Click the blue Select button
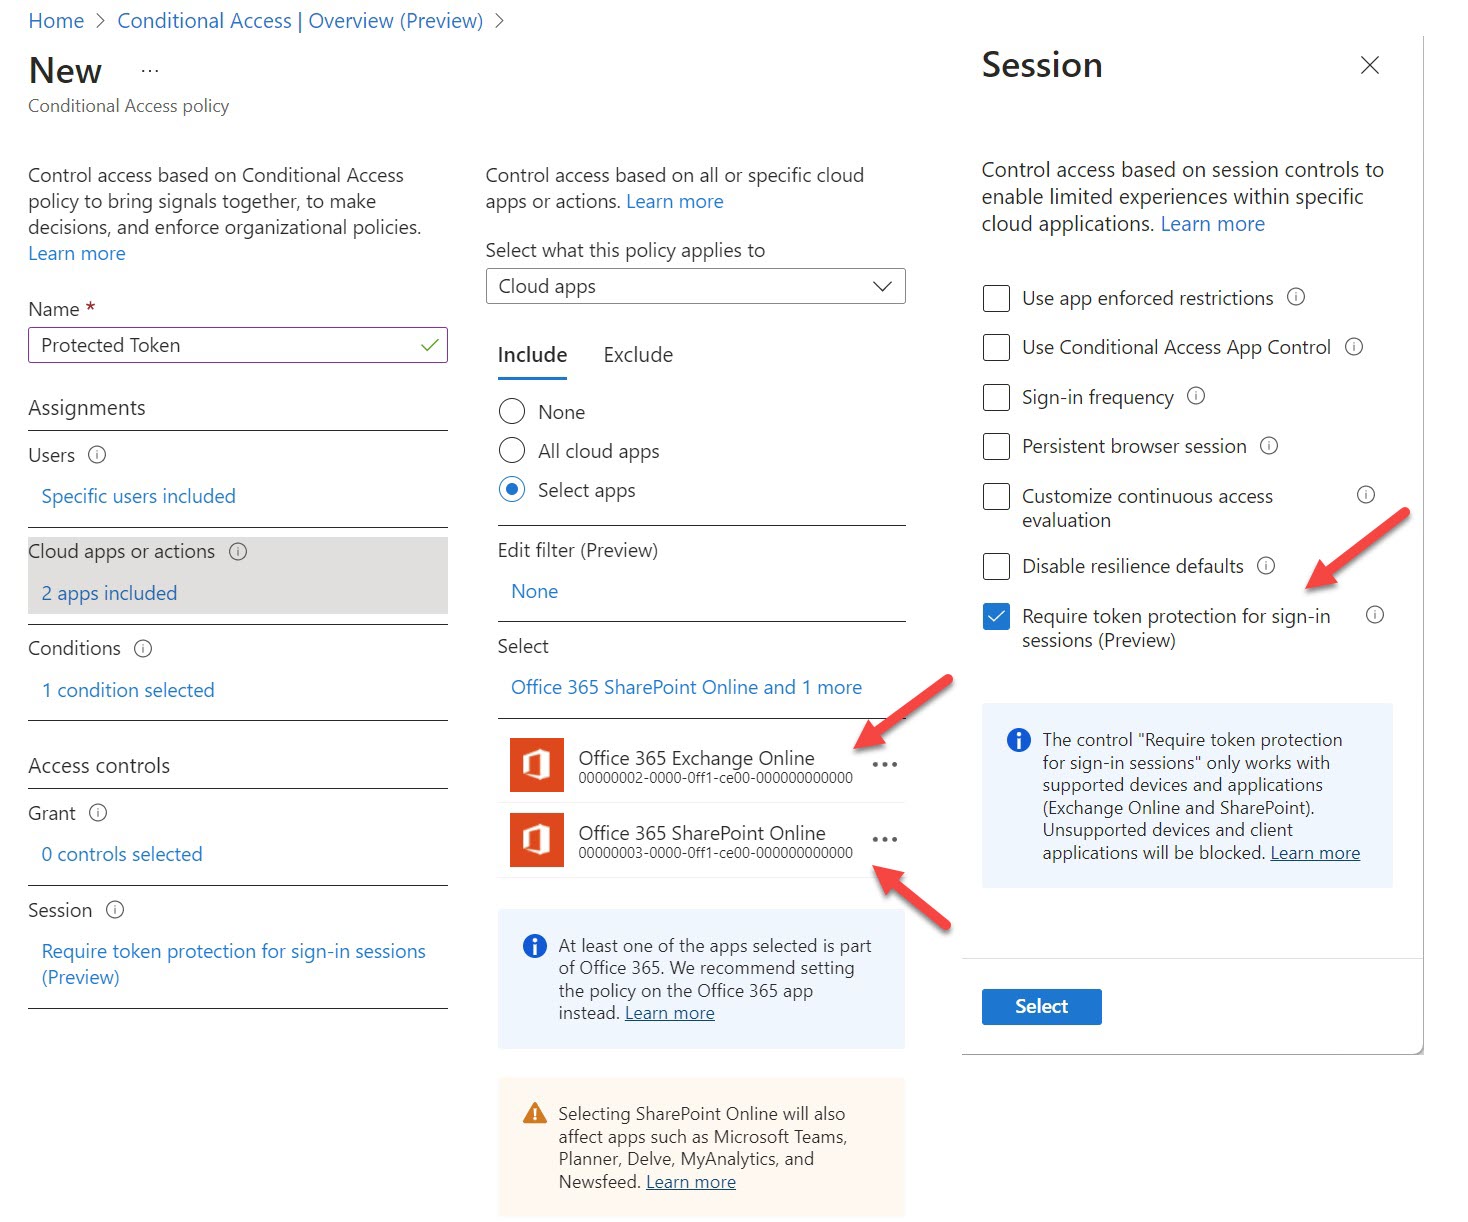 click(x=1041, y=1007)
